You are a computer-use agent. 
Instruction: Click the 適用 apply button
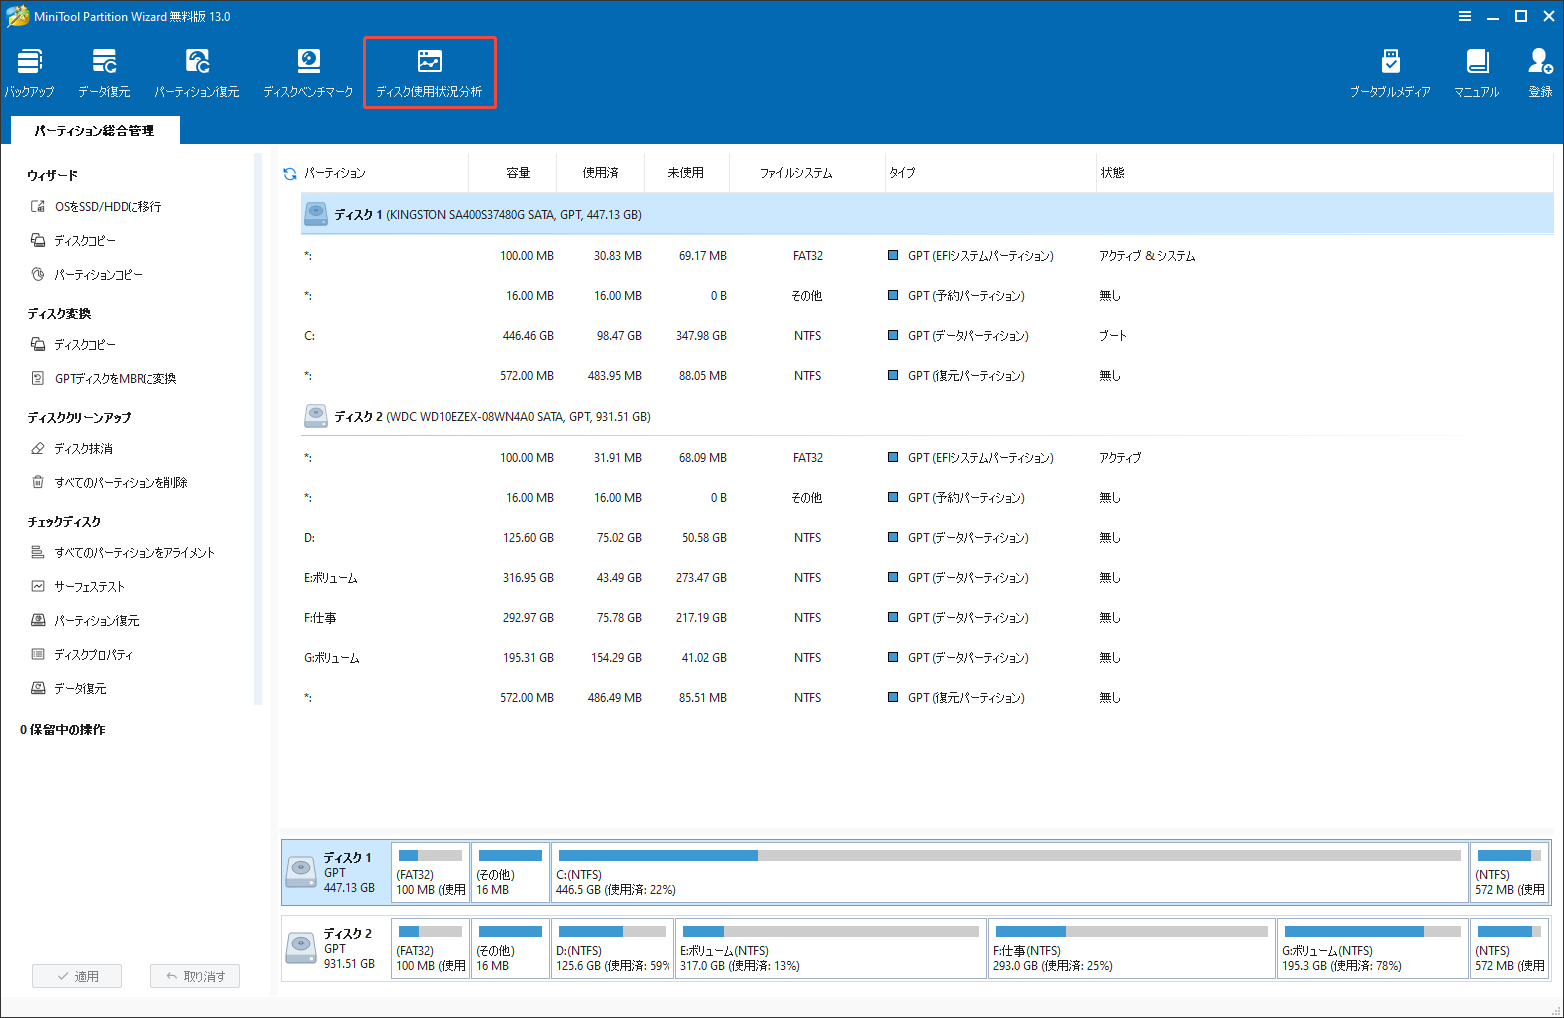(77, 975)
